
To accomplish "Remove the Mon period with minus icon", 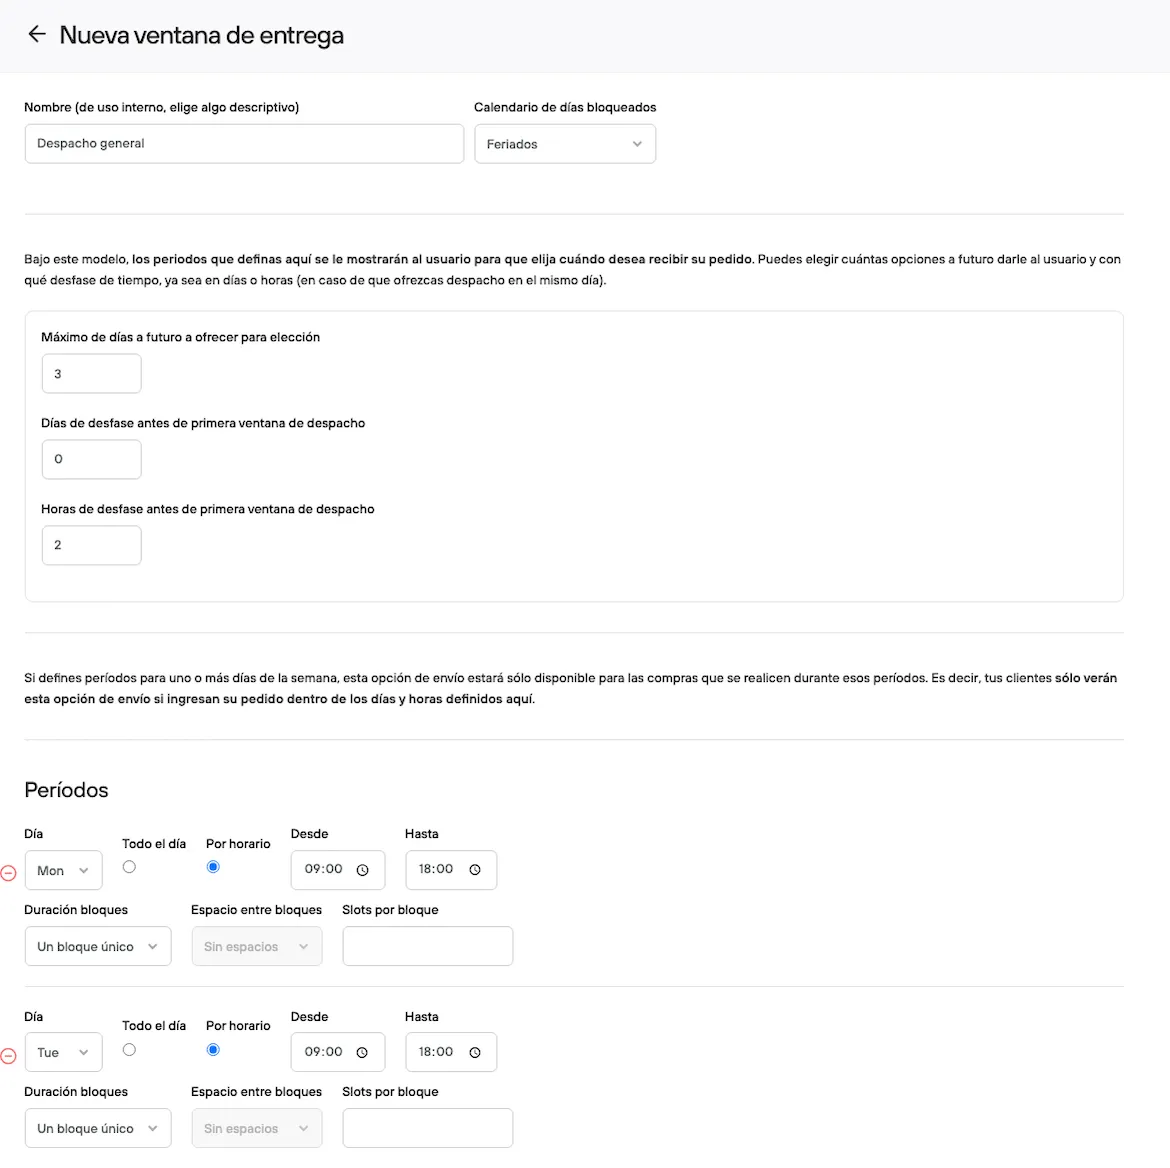I will tap(8, 873).
